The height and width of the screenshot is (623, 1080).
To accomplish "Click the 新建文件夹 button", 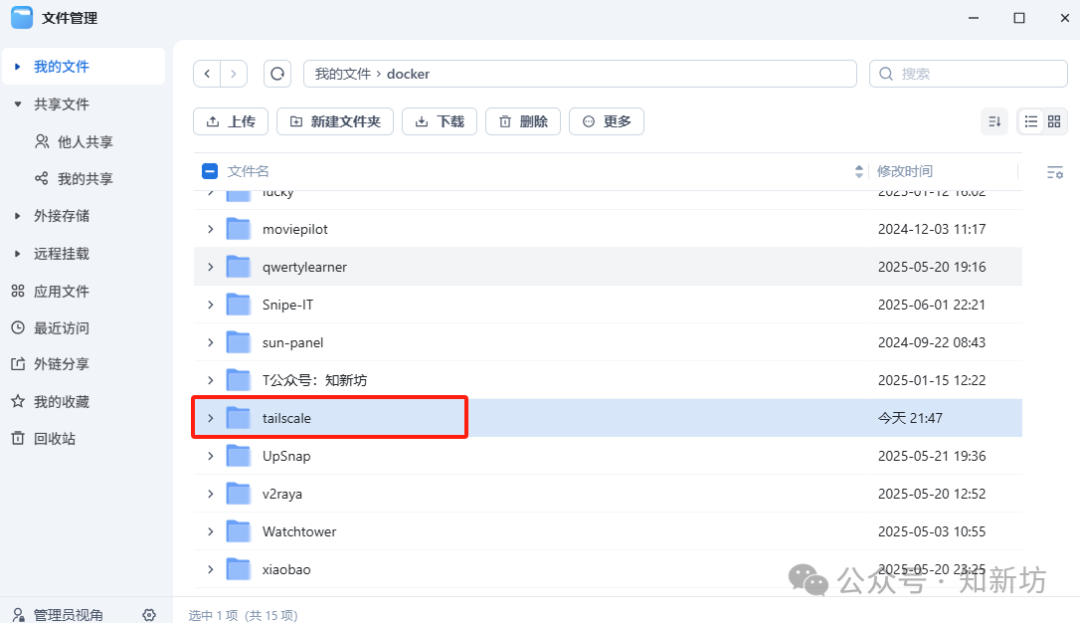I will [335, 121].
